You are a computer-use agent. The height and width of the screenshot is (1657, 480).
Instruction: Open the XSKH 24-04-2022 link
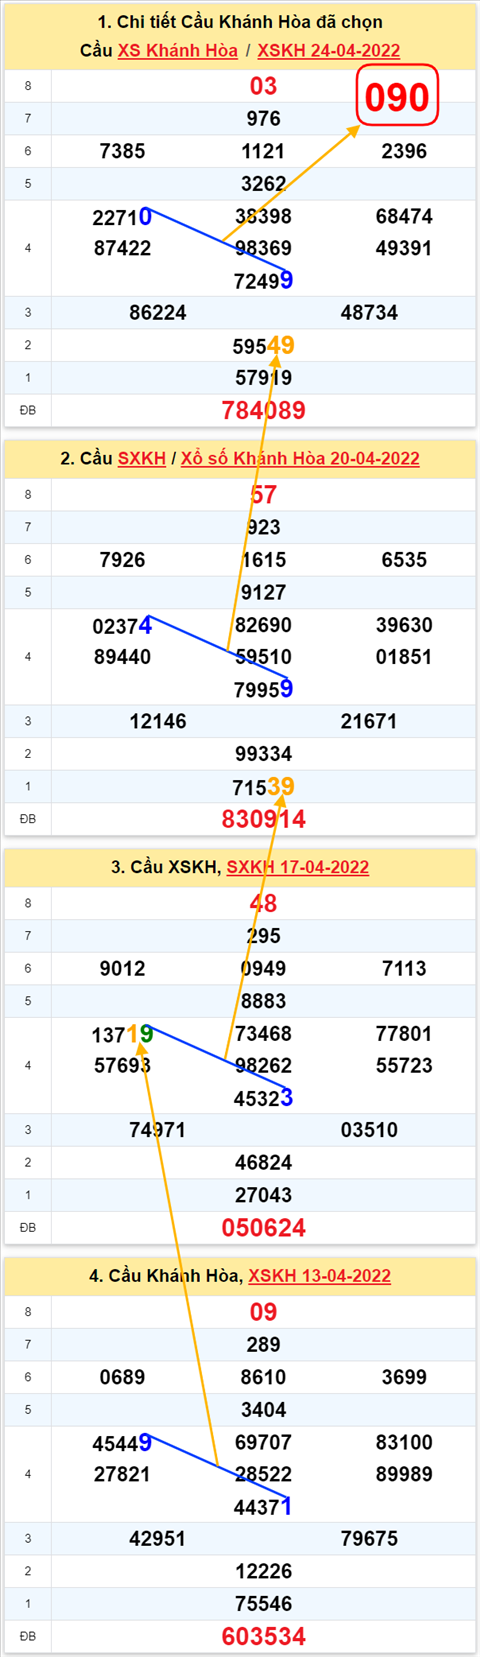pos(329,51)
